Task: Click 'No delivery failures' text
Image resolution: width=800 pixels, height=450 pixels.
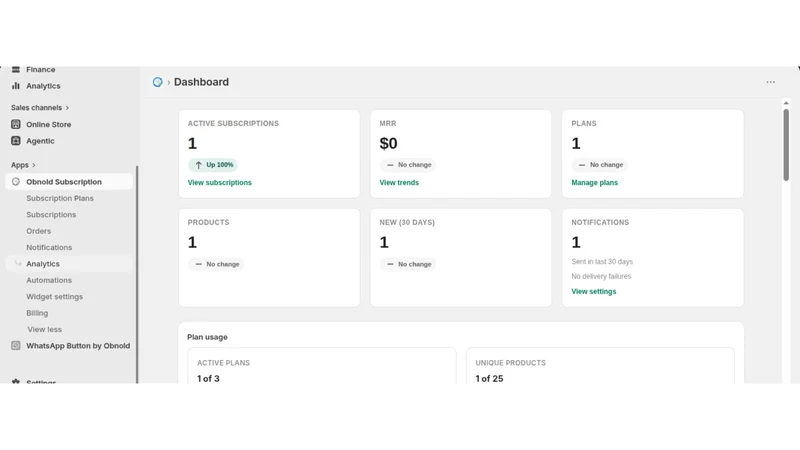Action: pos(601,277)
